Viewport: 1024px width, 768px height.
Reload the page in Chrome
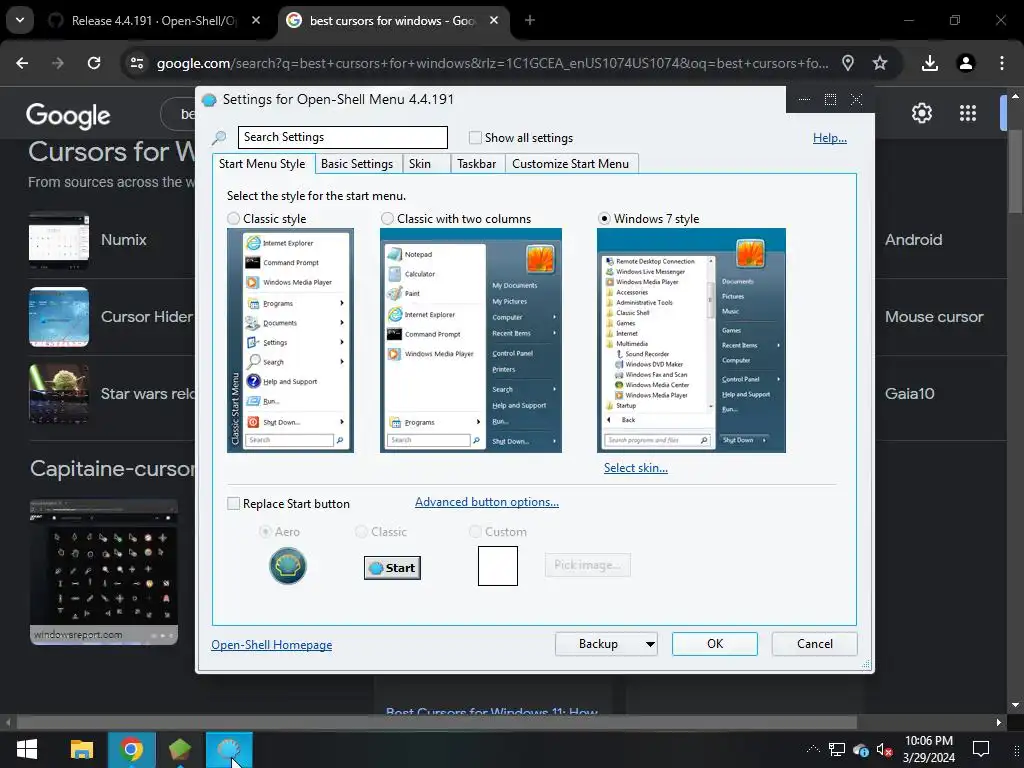(x=94, y=63)
